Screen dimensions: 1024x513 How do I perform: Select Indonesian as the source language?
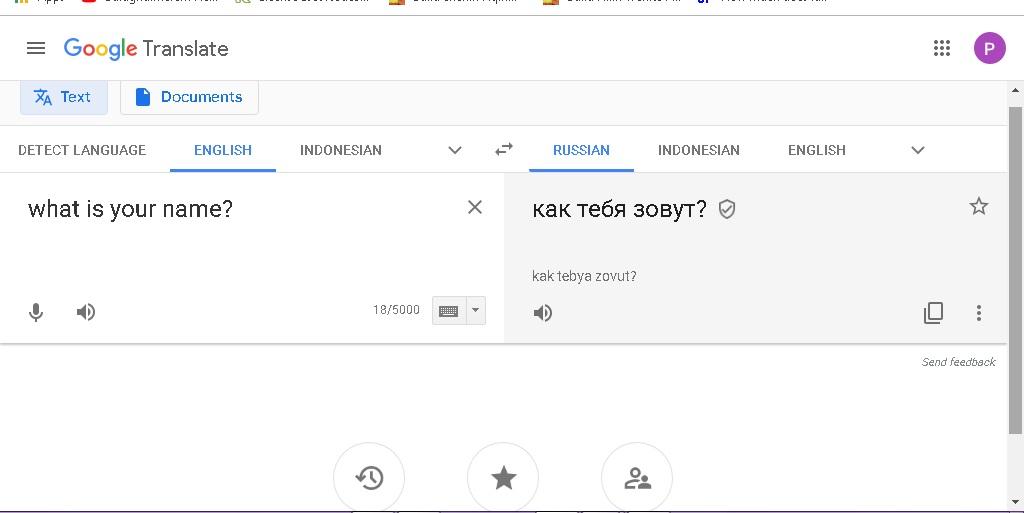click(x=341, y=150)
